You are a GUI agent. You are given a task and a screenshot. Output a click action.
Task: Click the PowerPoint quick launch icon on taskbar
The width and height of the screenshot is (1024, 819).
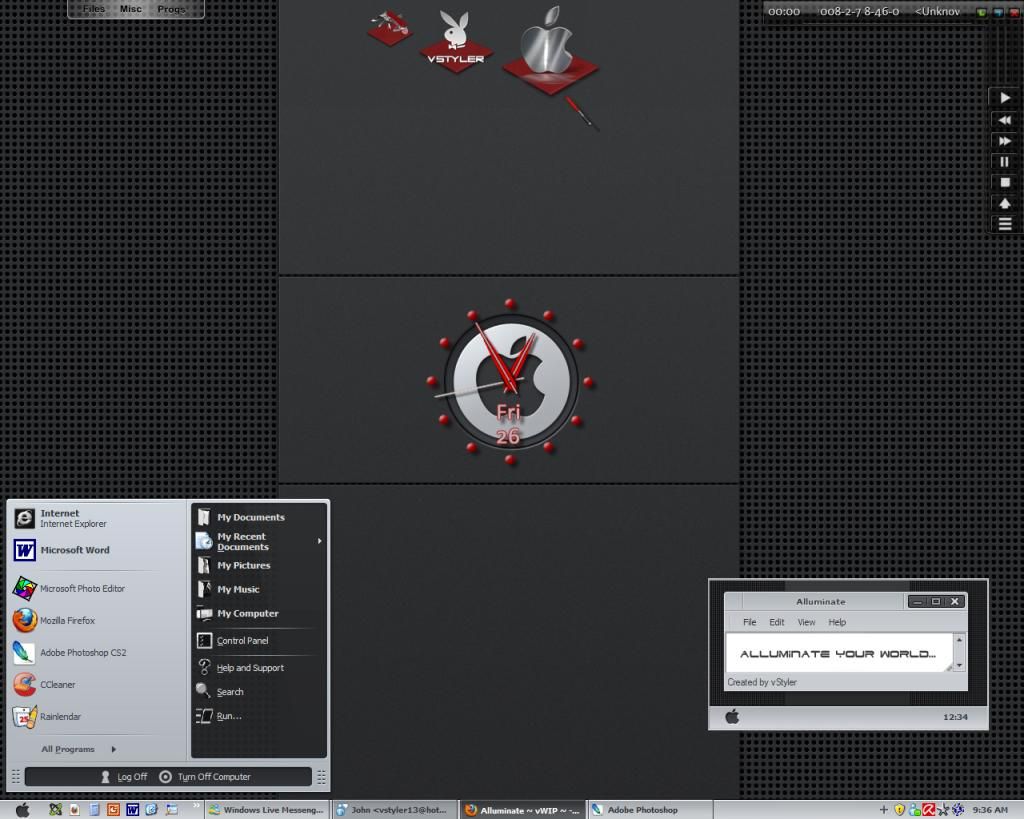pyautogui.click(x=113, y=810)
